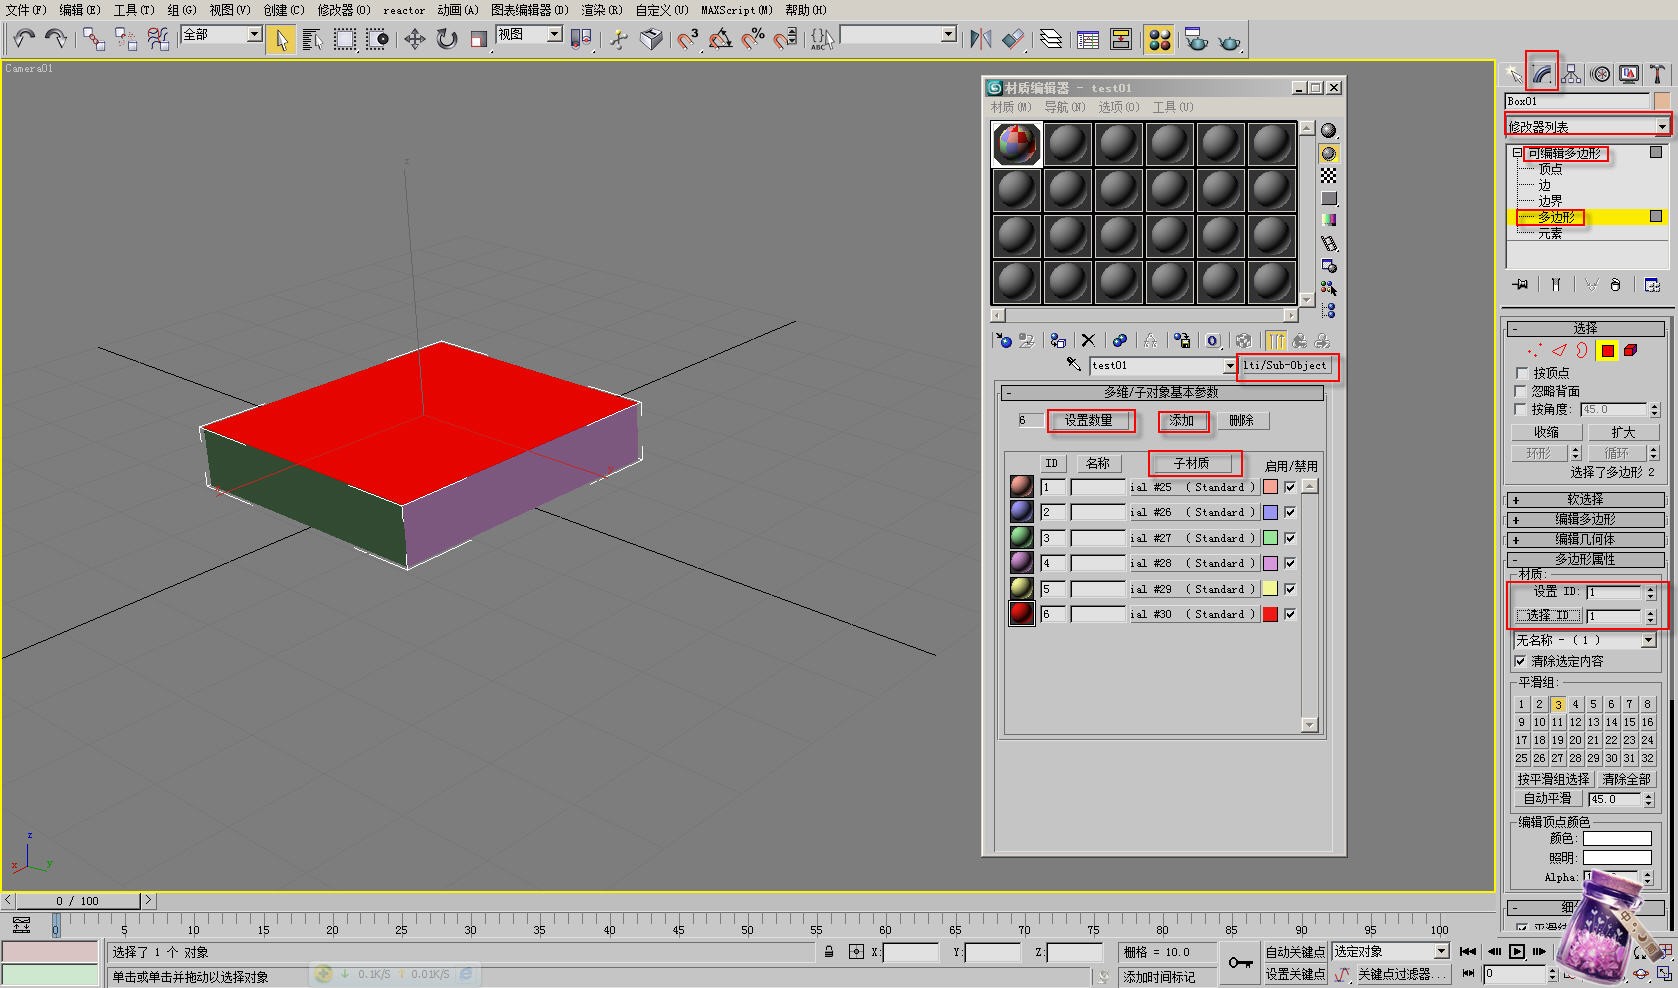Enable the 忽略背面 checkbox
The image size is (1678, 988).
point(1522,391)
